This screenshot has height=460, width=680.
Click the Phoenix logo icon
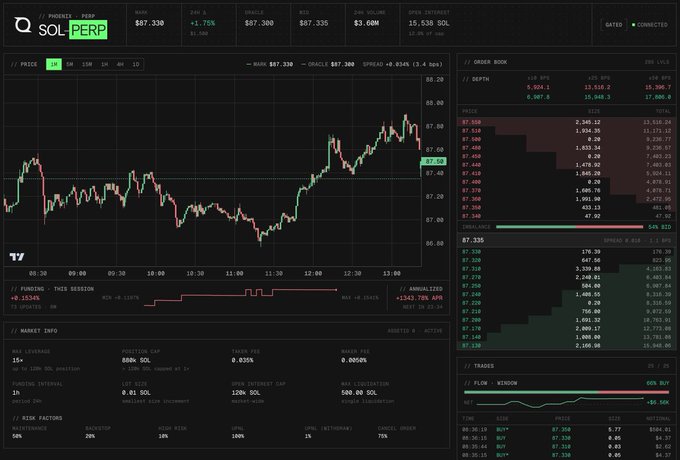click(23, 25)
